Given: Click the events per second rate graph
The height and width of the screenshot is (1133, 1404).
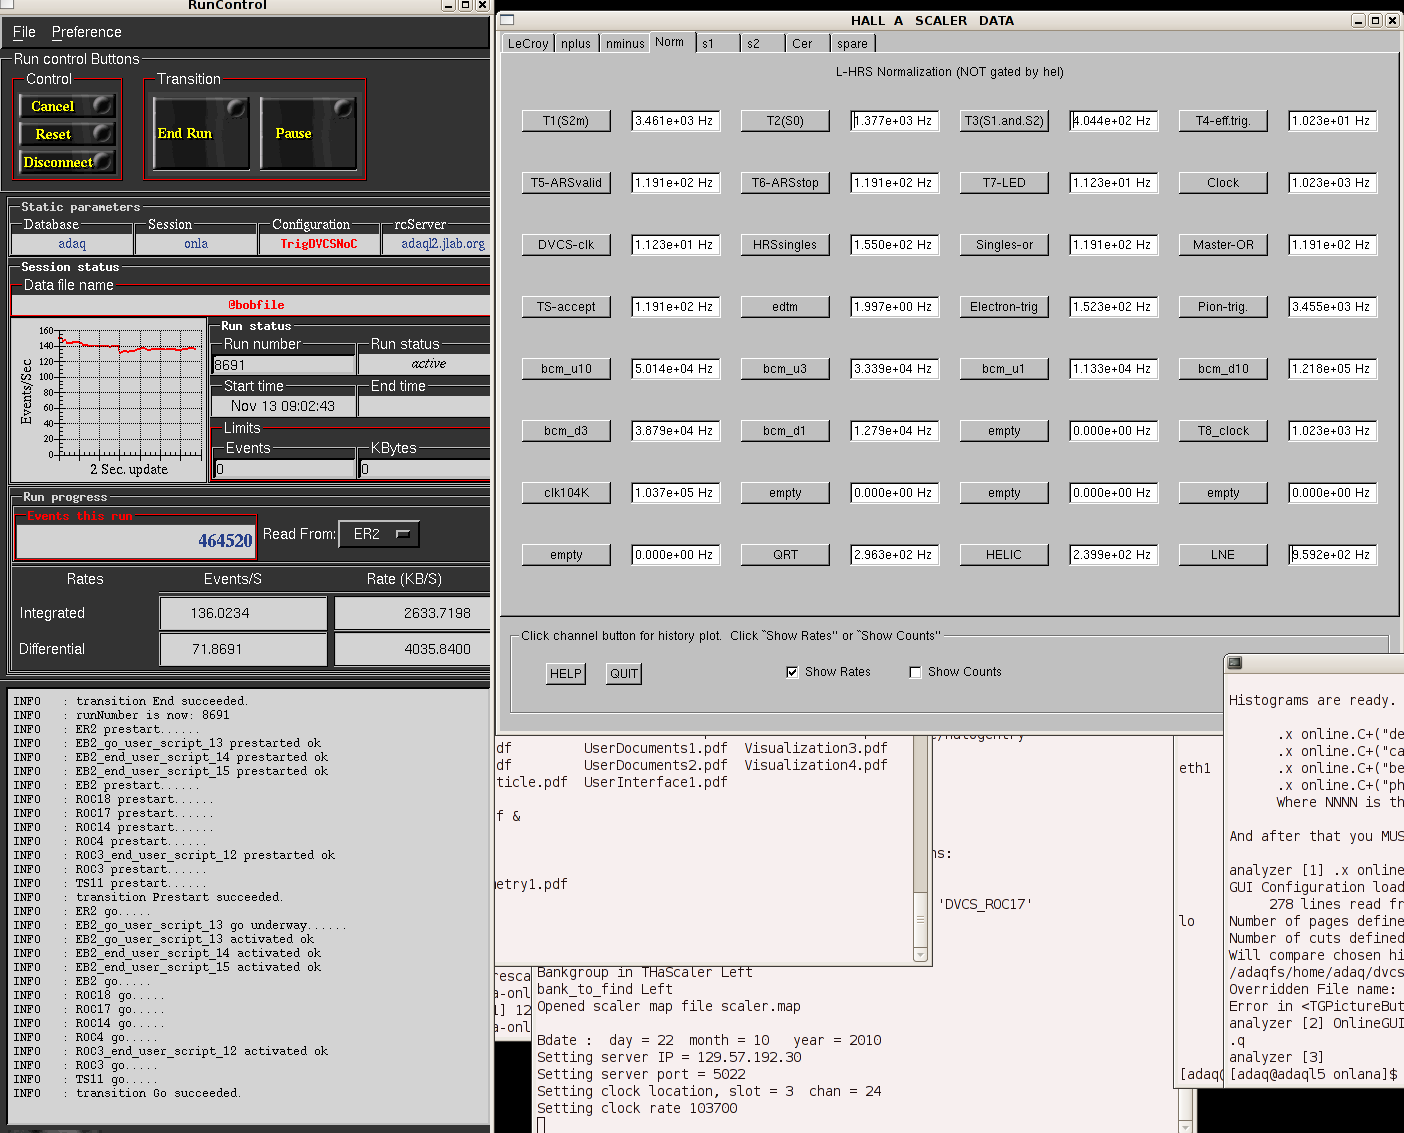Looking at the screenshot, I should (x=108, y=400).
